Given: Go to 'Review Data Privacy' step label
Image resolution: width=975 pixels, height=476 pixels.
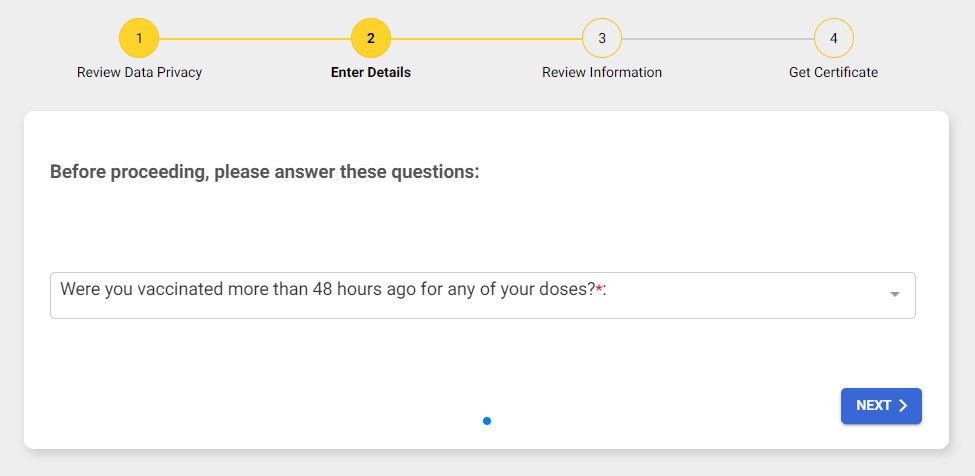Looking at the screenshot, I should pos(139,72).
